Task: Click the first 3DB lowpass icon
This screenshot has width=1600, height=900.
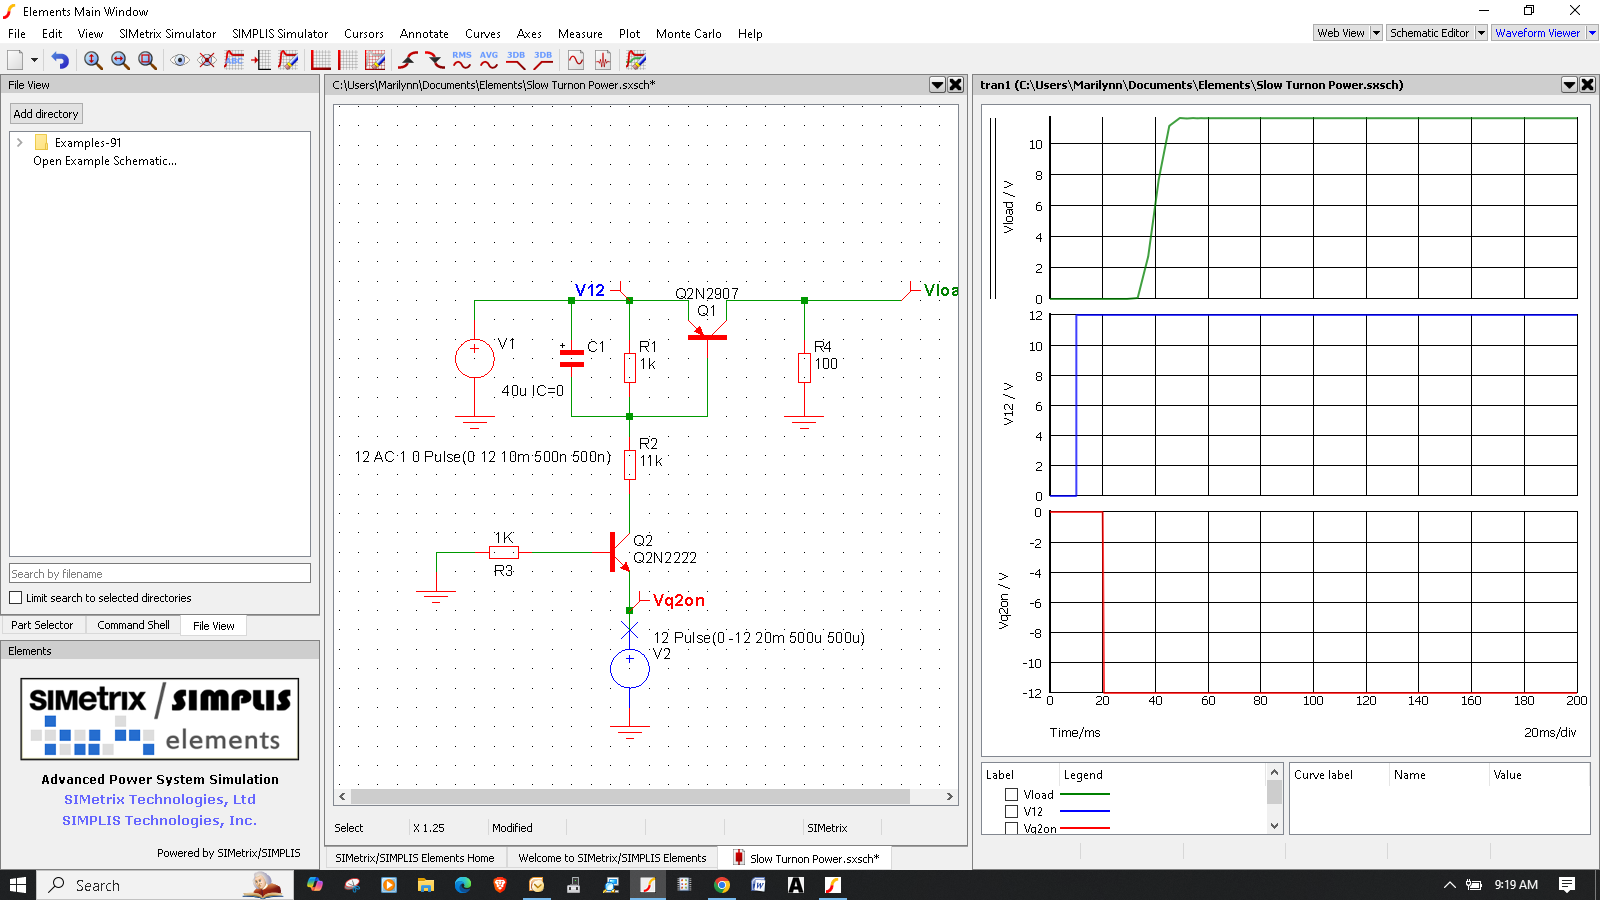Action: coord(516,60)
